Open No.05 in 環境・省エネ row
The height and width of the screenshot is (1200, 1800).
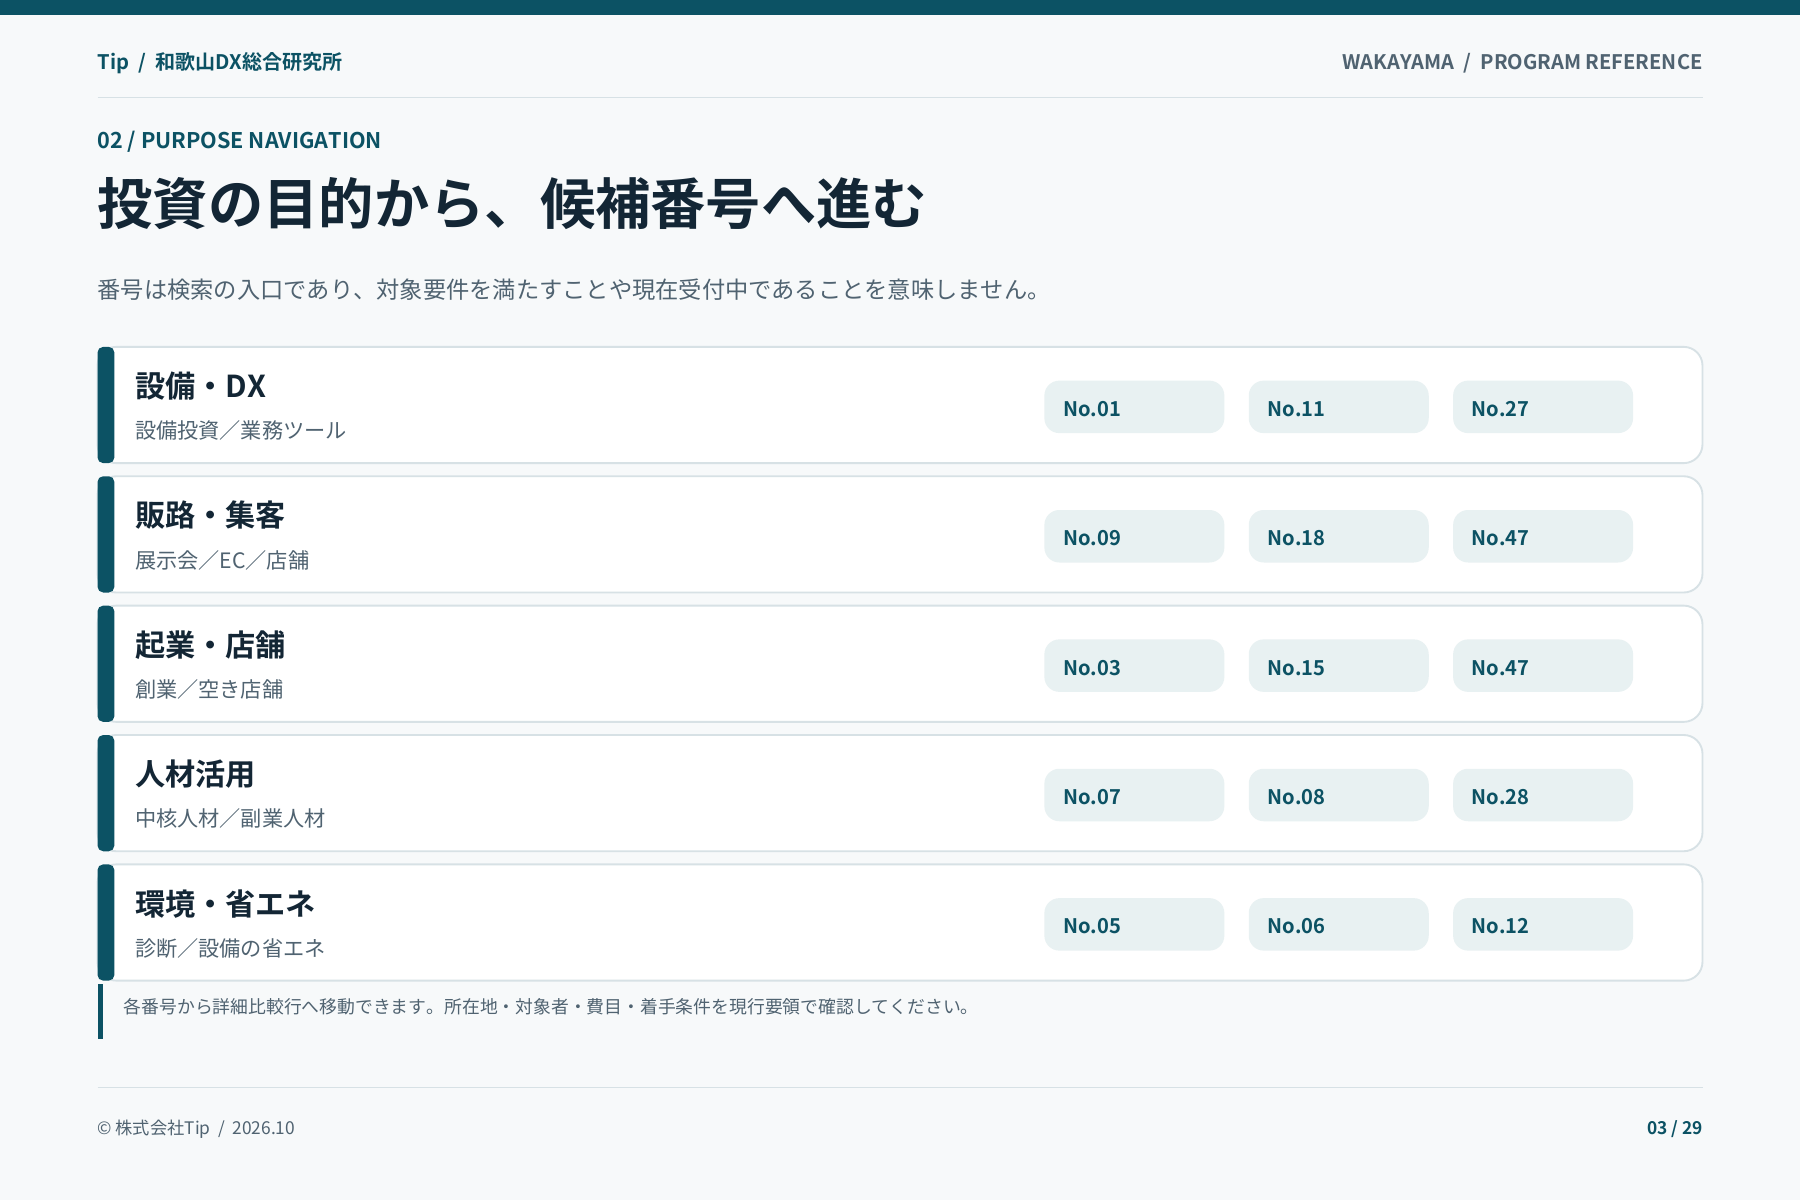(1134, 924)
